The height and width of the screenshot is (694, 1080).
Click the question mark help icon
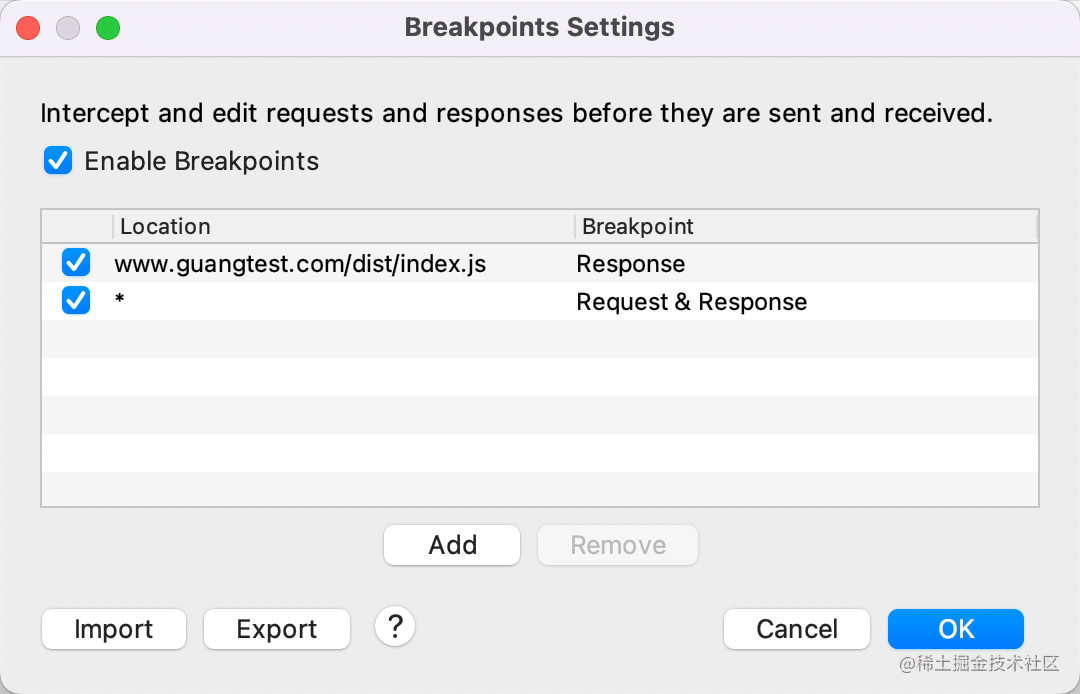click(395, 627)
